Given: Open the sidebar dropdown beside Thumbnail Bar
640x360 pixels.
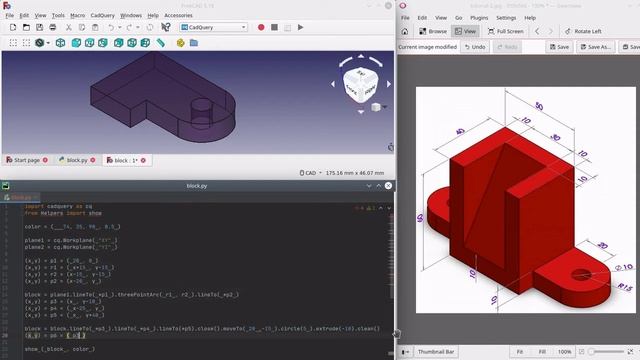Looking at the screenshot, I should 405,352.
